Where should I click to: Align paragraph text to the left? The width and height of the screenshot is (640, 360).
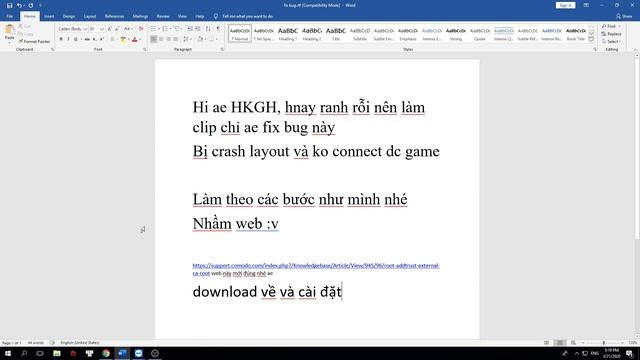(153, 39)
